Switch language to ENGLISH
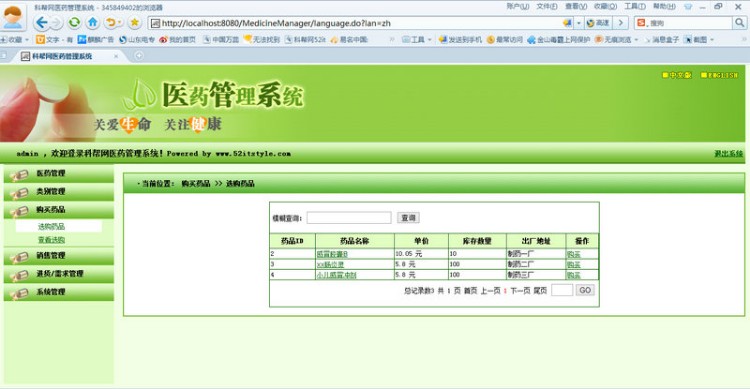Screen dimensions: 750x389 [719, 75]
